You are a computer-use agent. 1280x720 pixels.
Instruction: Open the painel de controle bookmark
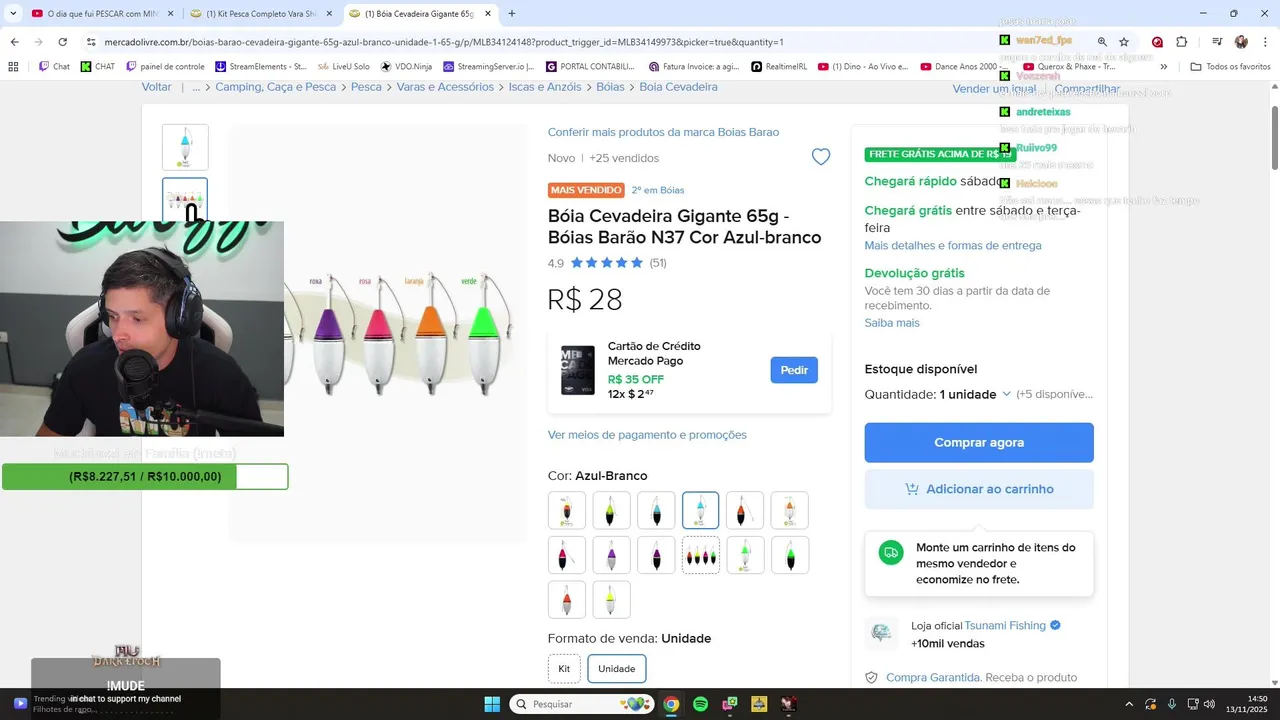(166, 67)
